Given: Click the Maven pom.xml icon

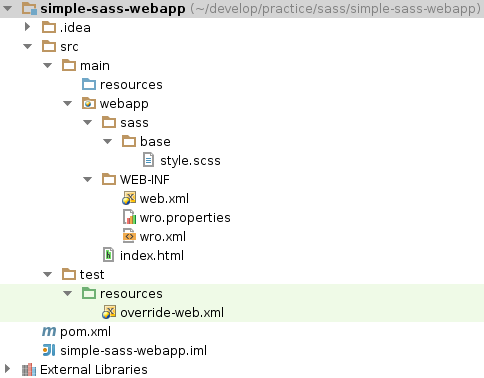Looking at the screenshot, I should 49,332.
